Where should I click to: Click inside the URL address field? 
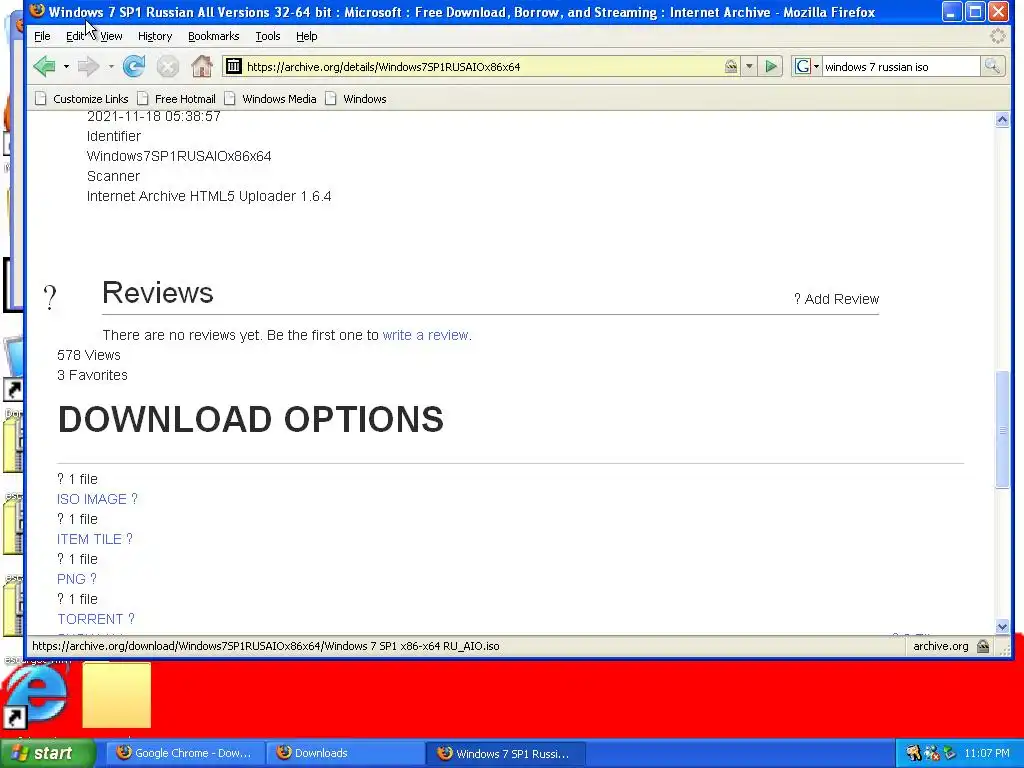483,66
